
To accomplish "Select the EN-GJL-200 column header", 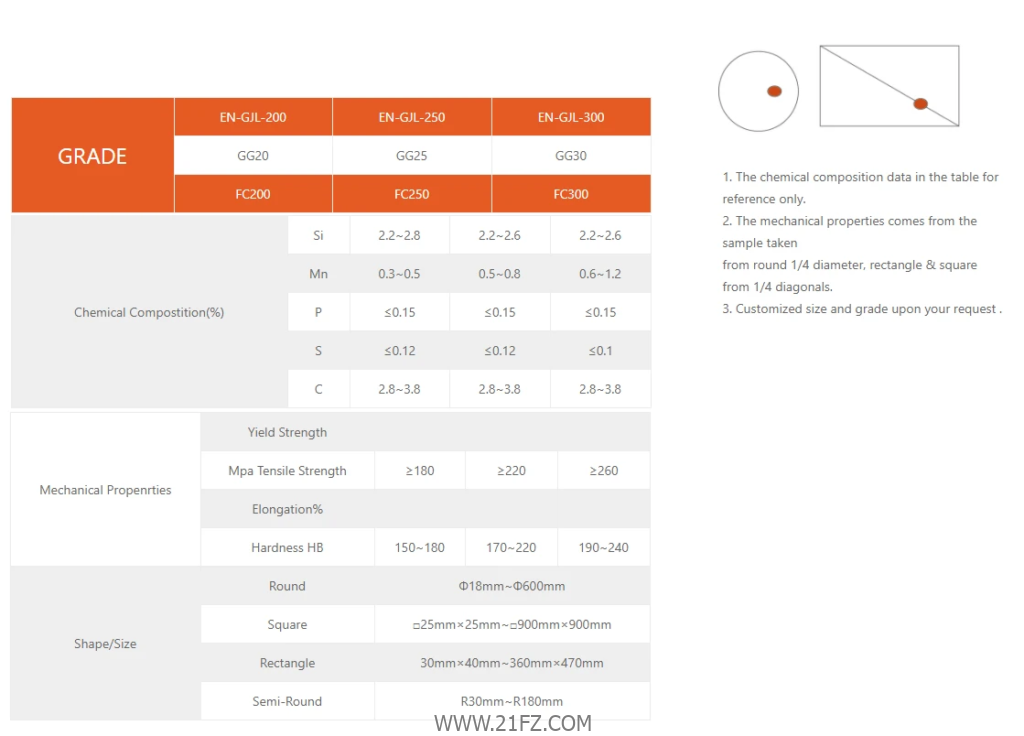I will [x=253, y=117].
